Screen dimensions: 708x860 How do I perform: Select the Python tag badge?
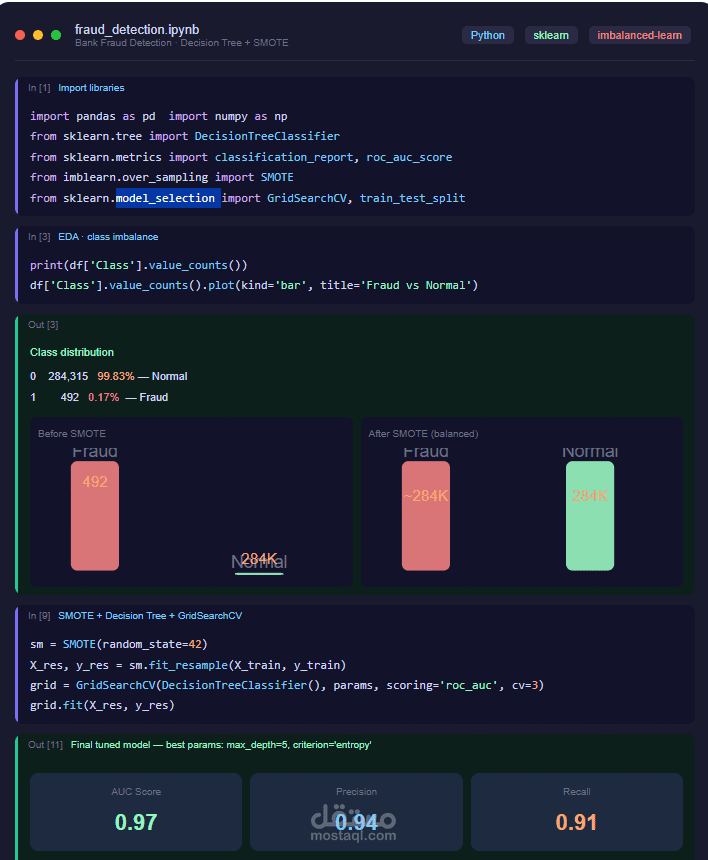click(488, 35)
